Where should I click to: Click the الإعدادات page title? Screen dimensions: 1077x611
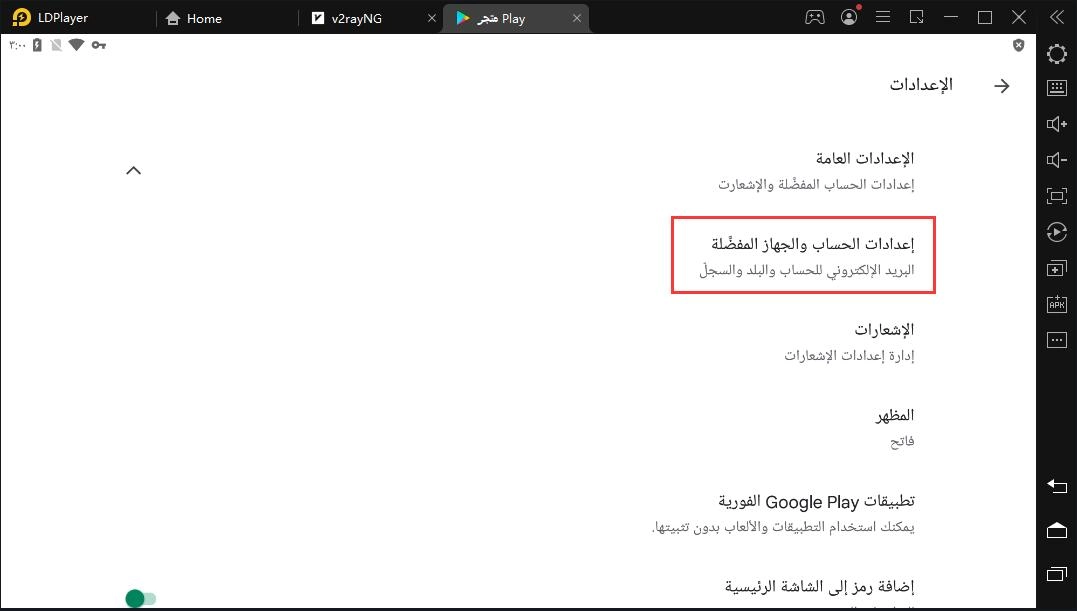click(x=921, y=84)
